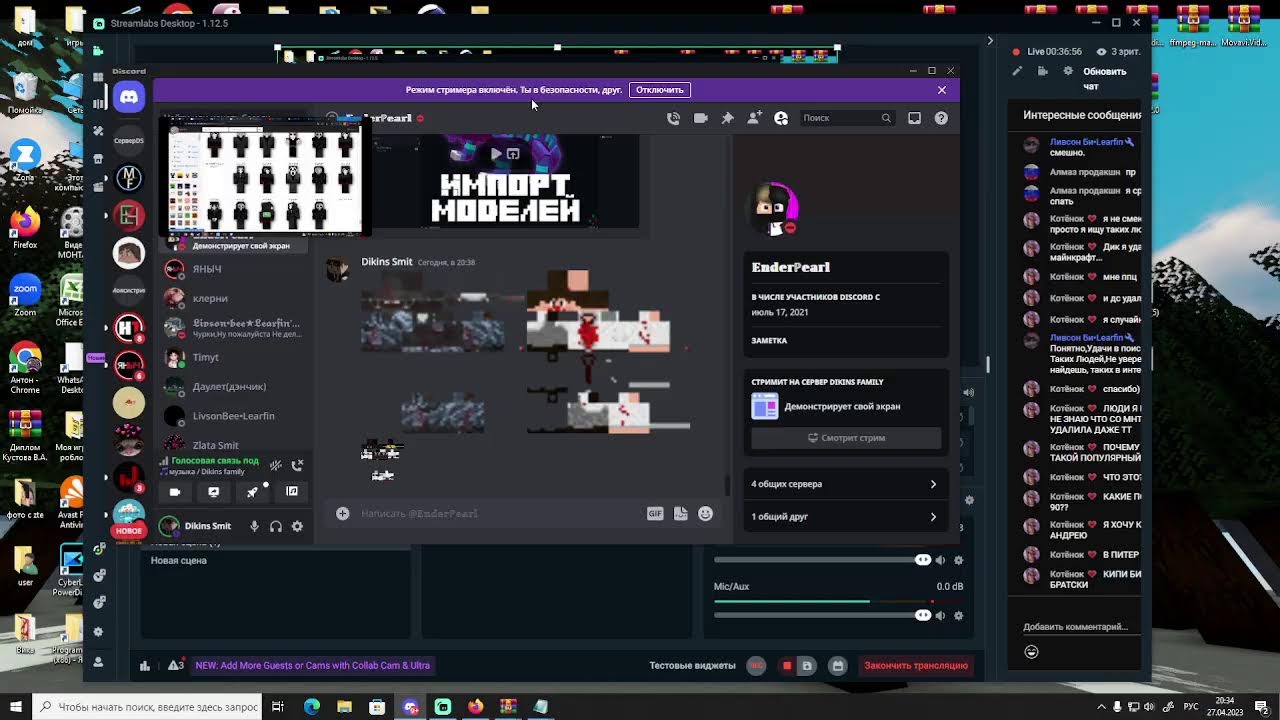The width and height of the screenshot is (1280, 720).
Task: Open soundboard in voice panel
Action: tap(292, 492)
